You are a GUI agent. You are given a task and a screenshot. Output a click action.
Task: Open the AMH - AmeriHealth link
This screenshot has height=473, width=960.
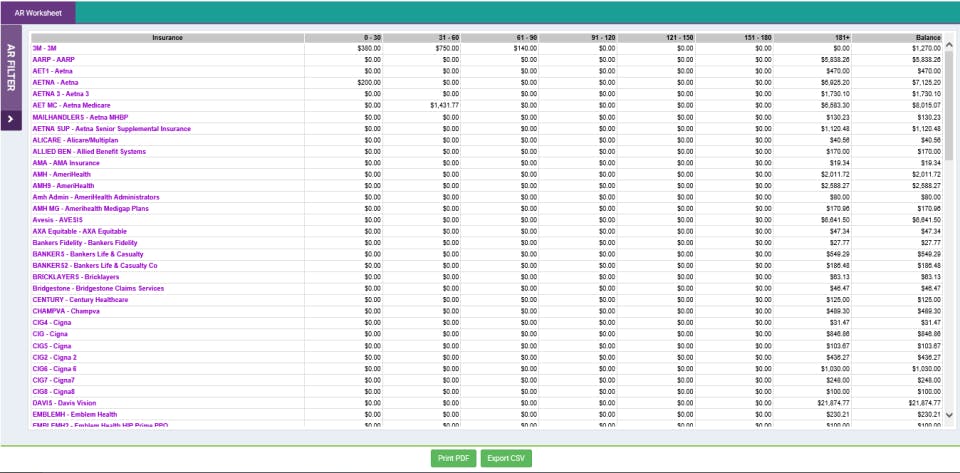[61, 174]
